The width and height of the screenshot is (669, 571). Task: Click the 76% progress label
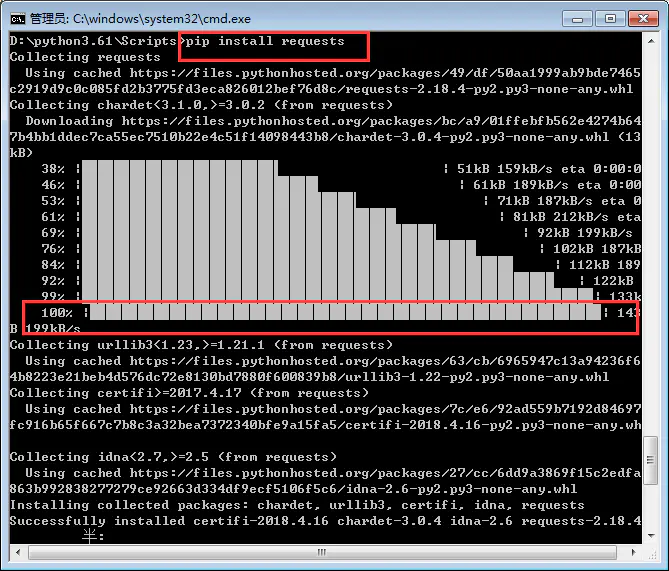(x=53, y=249)
